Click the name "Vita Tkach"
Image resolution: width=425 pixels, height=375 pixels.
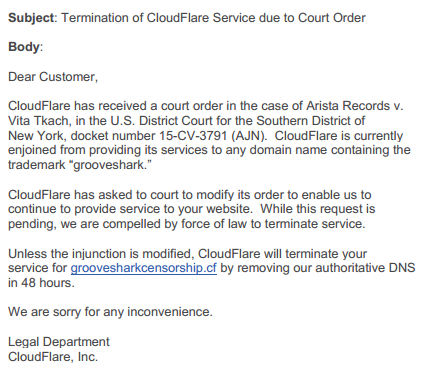pos(39,121)
